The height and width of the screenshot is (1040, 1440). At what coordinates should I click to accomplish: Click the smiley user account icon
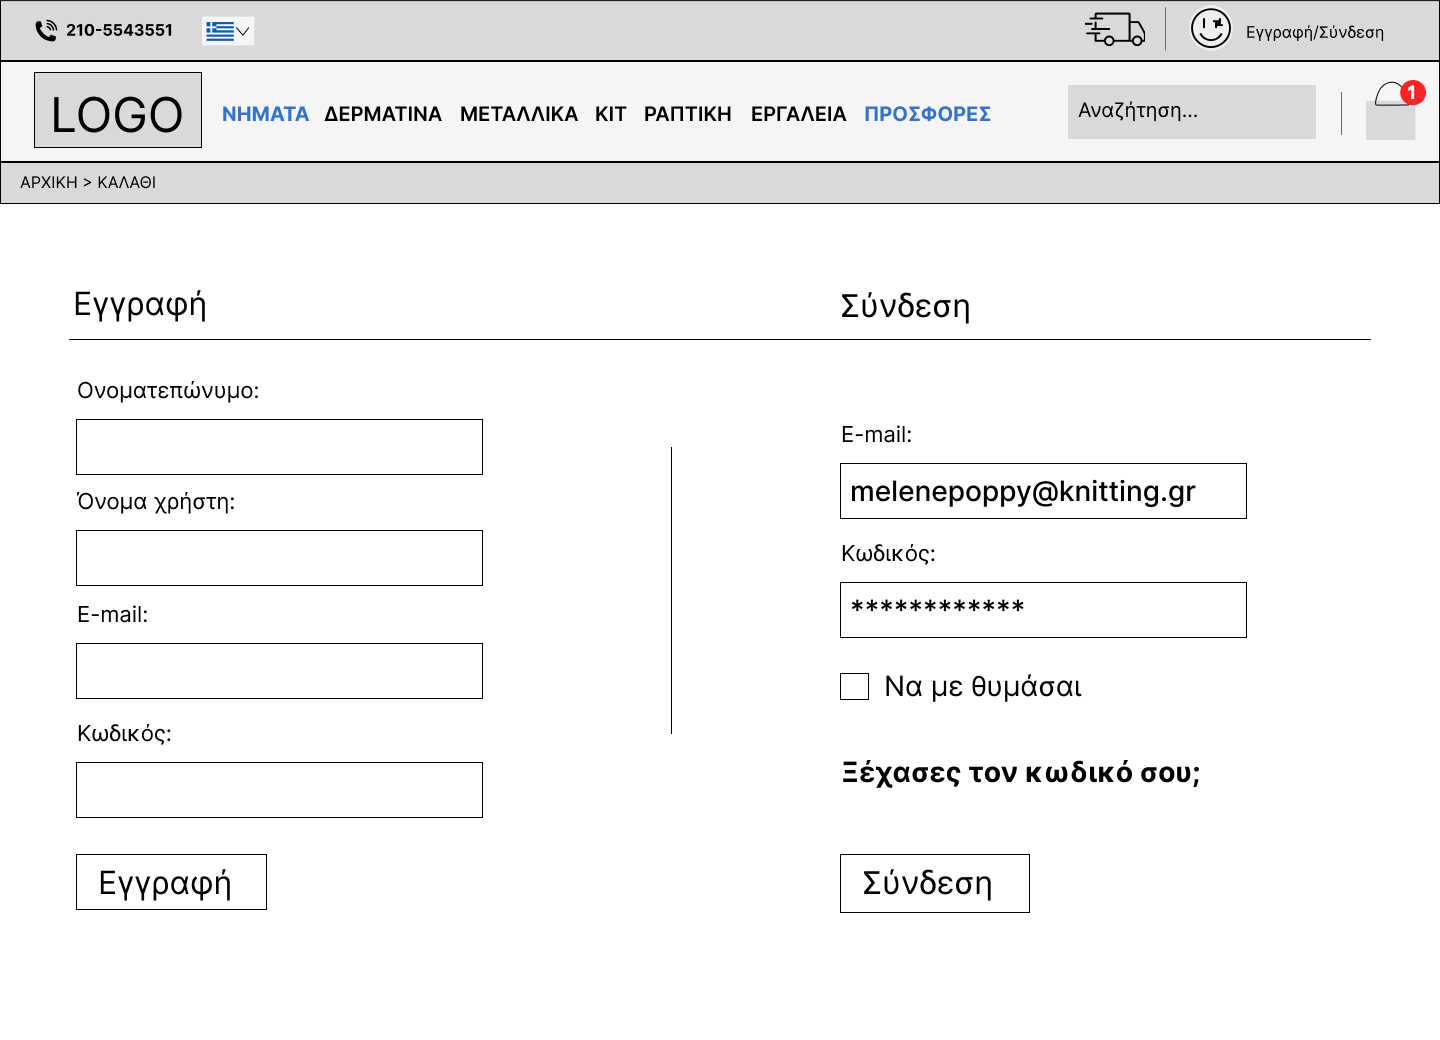(x=1210, y=29)
